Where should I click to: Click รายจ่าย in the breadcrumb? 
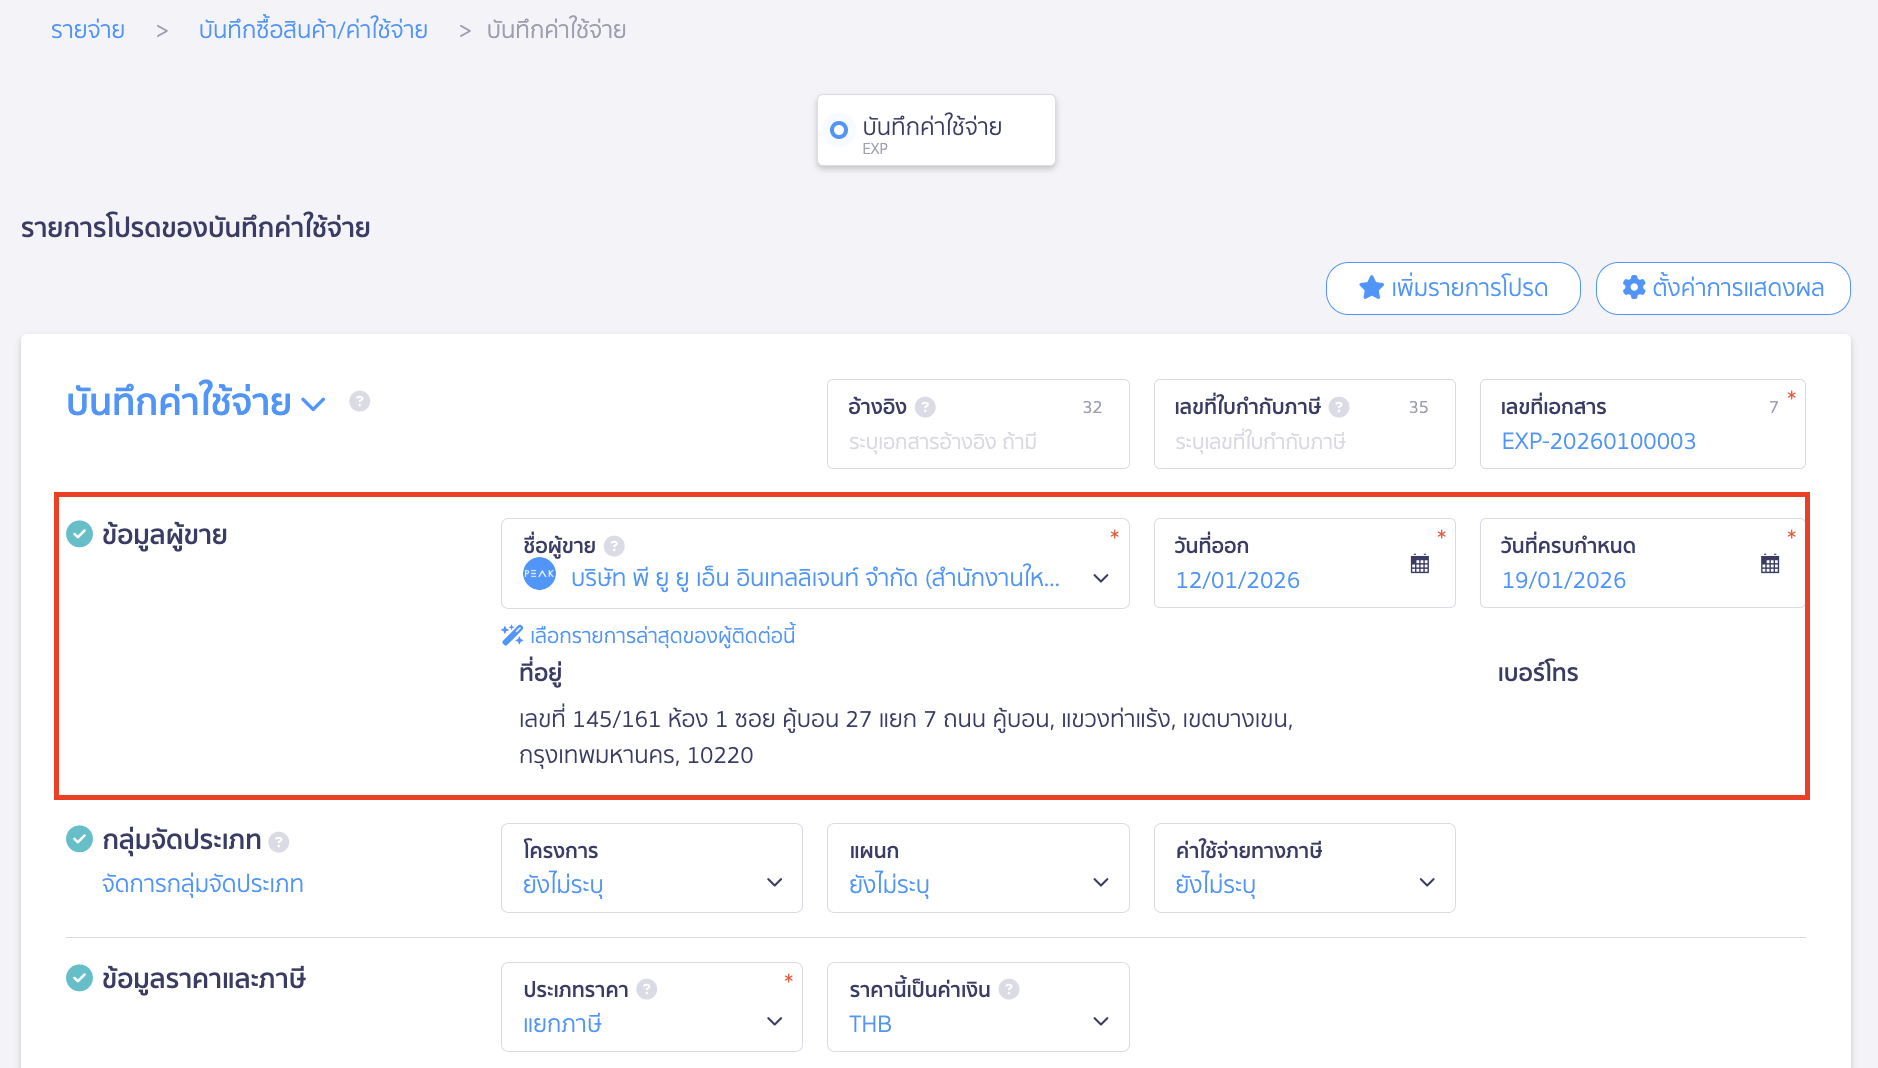(86, 30)
